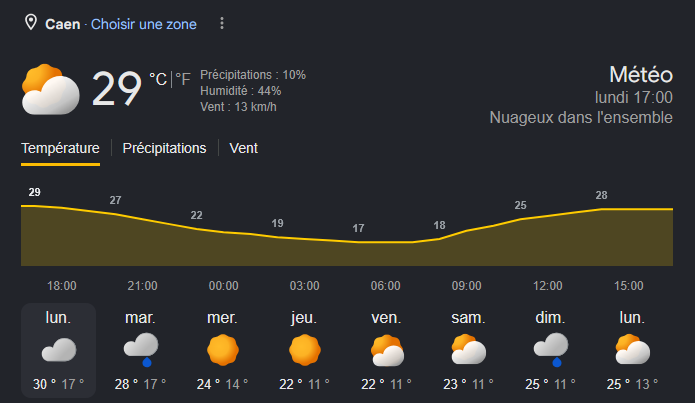The width and height of the screenshot is (695, 403).
Task: Open the three-dot more options menu
Action: (222, 23)
